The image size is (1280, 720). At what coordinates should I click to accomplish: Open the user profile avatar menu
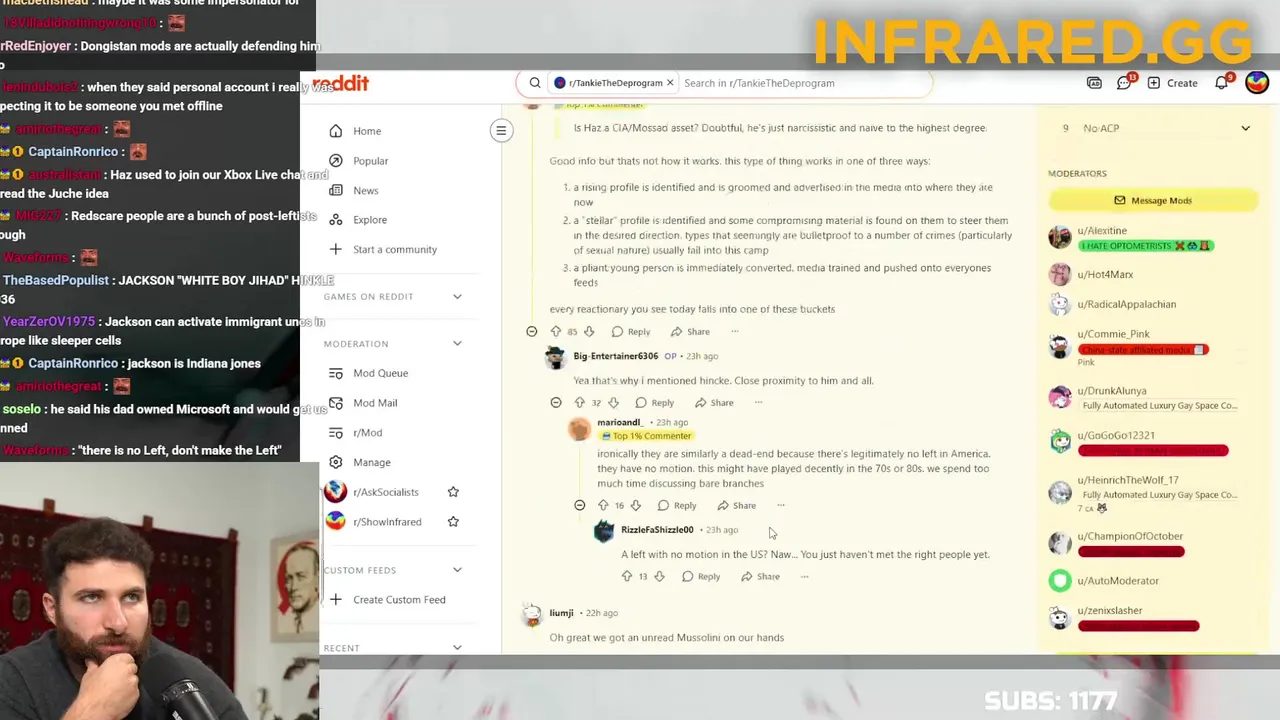click(x=1257, y=83)
